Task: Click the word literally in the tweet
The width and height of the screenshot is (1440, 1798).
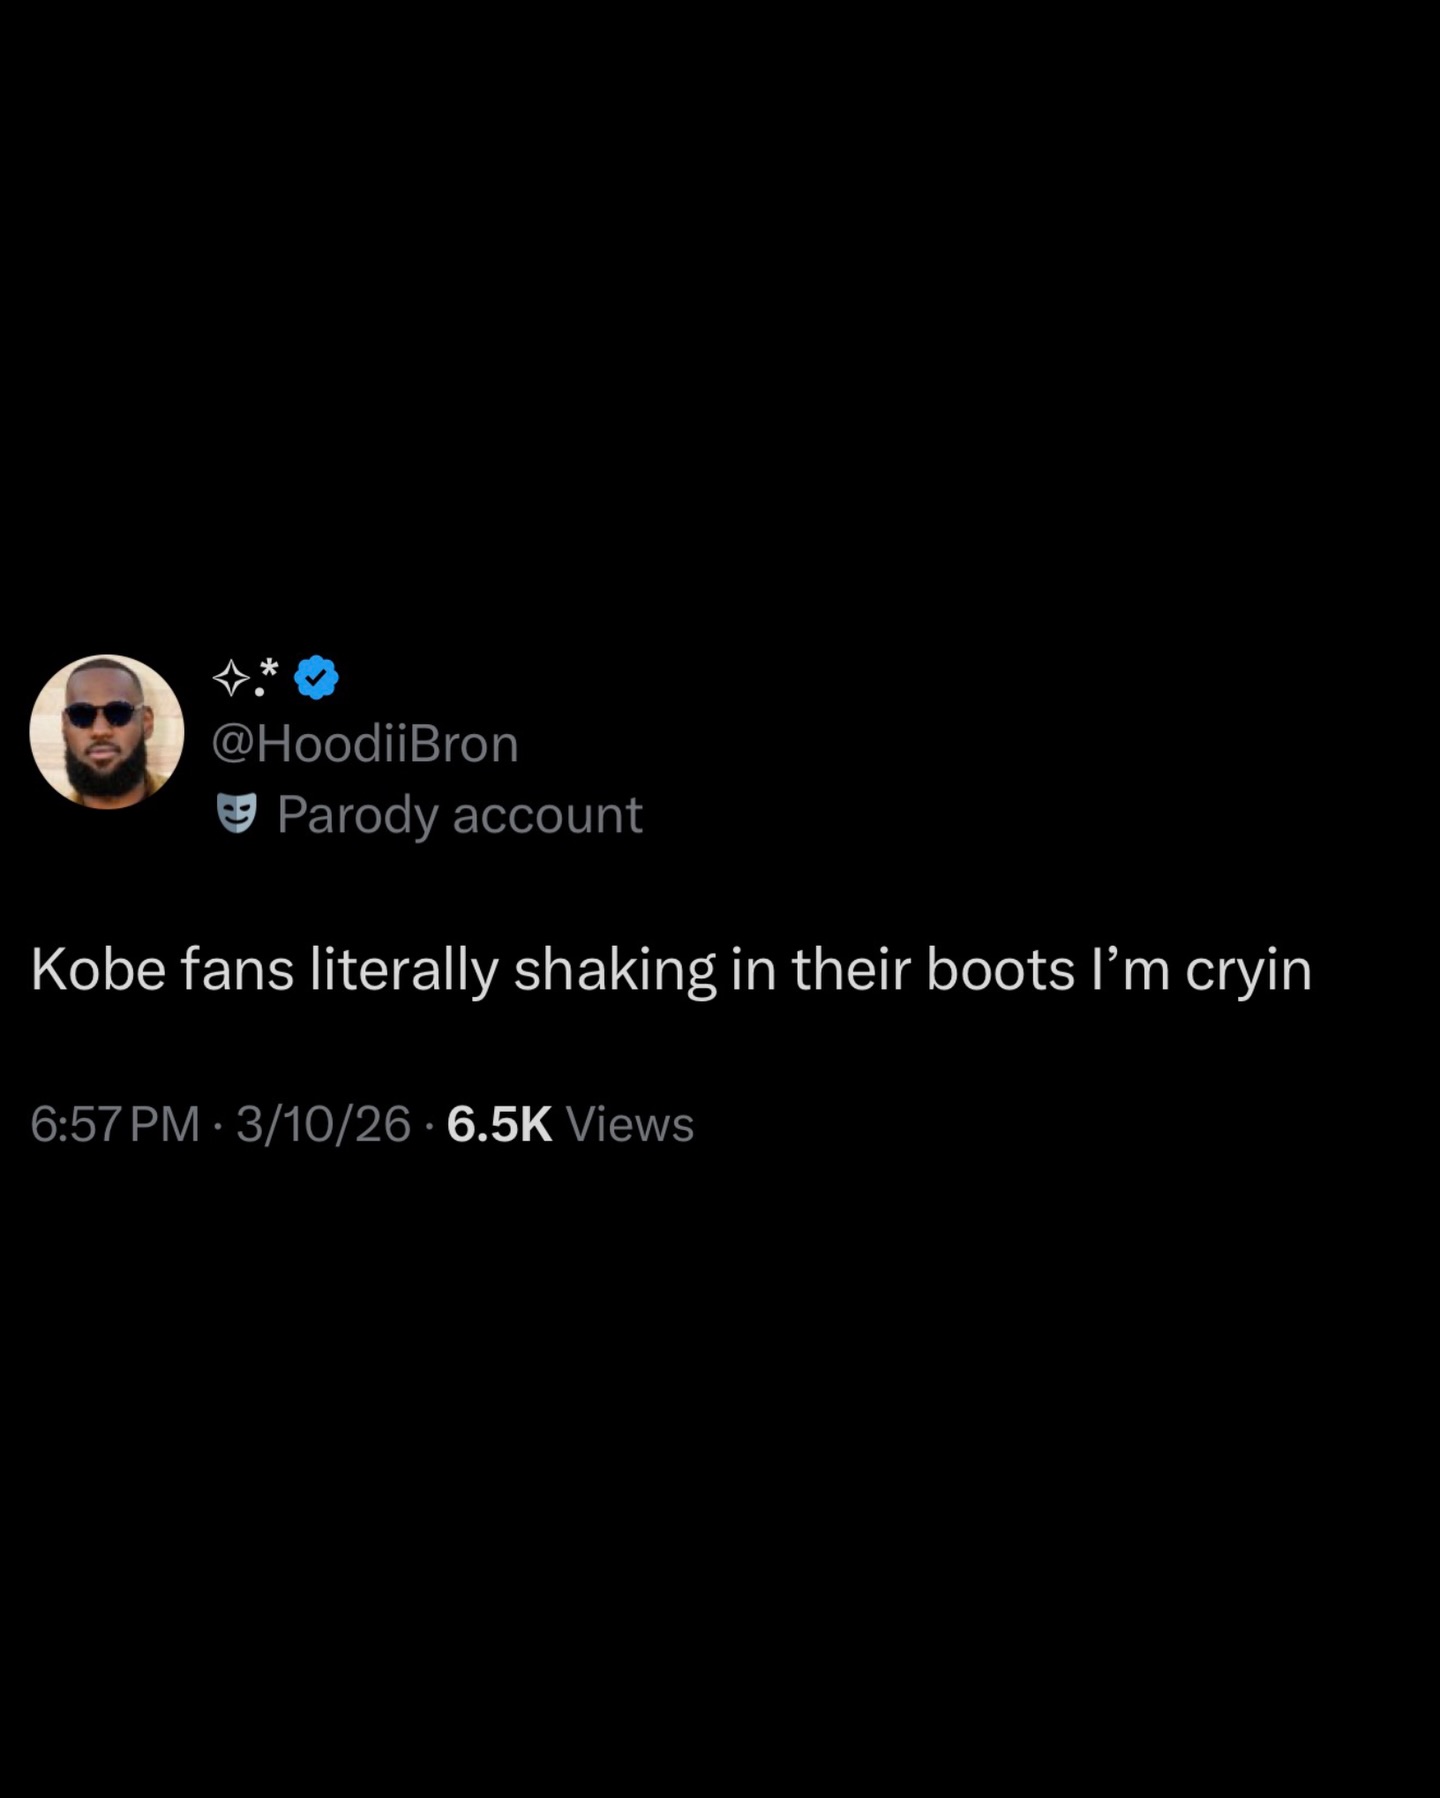Action: pos(404,972)
